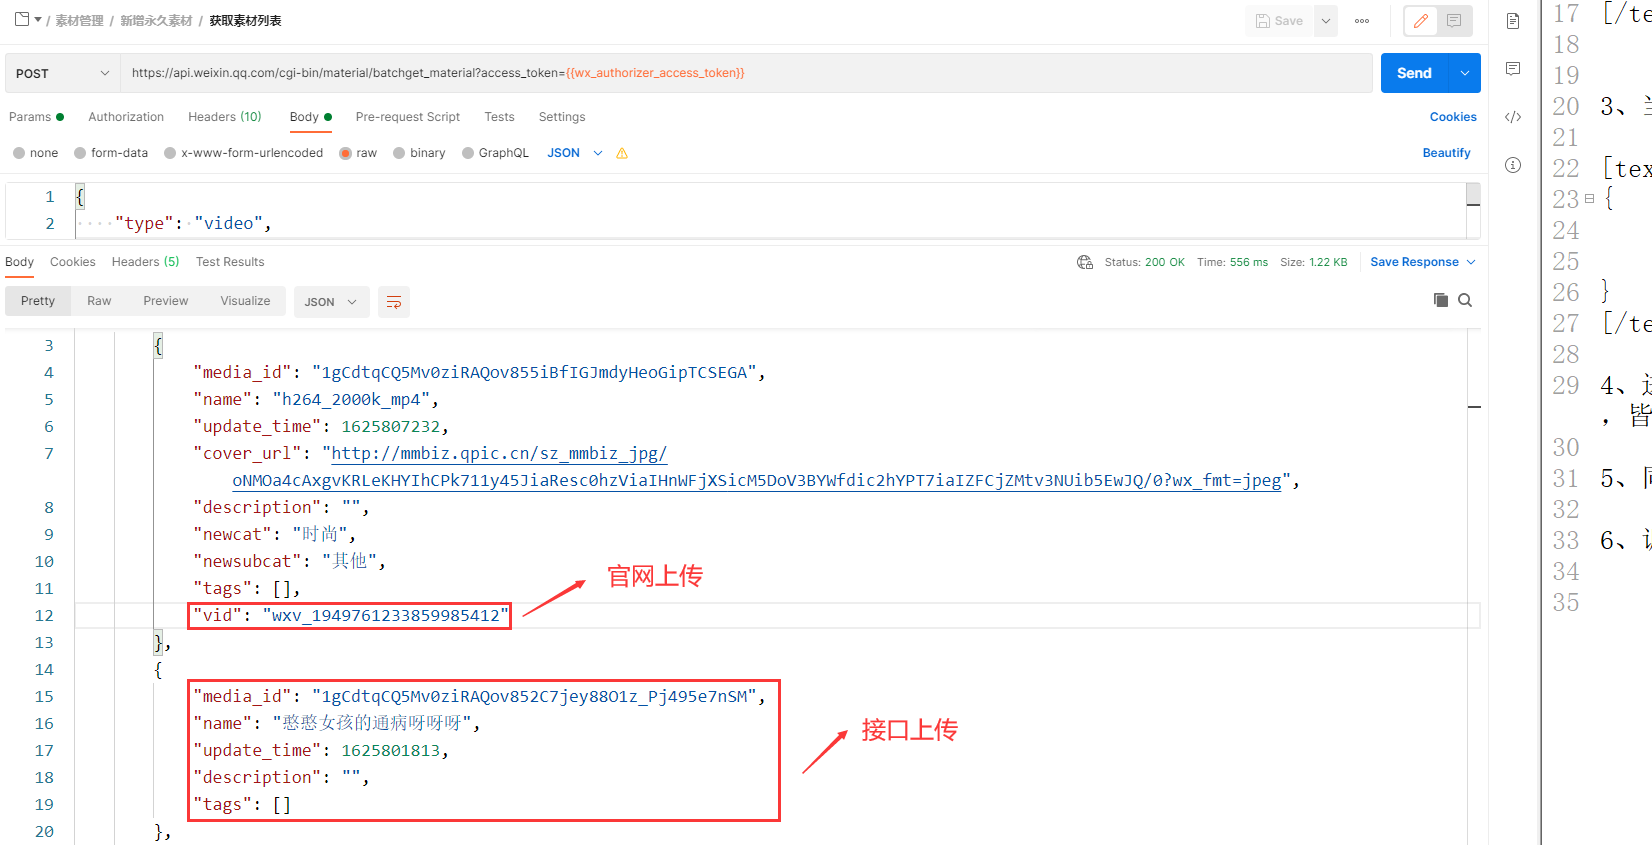
Task: Open the request info icon in sidebar
Action: pyautogui.click(x=1513, y=165)
